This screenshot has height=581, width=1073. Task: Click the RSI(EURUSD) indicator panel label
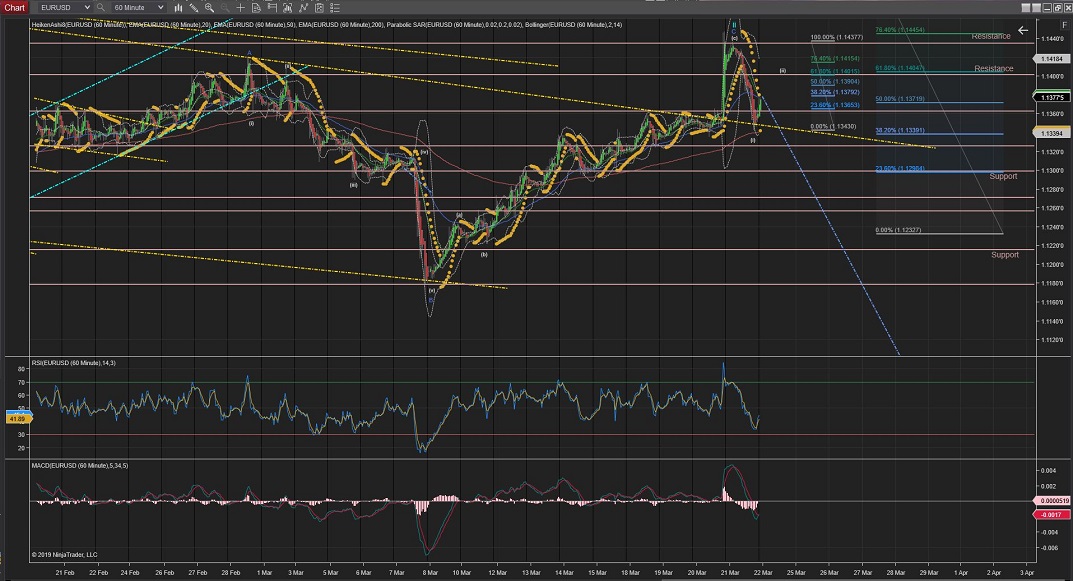coord(75,361)
